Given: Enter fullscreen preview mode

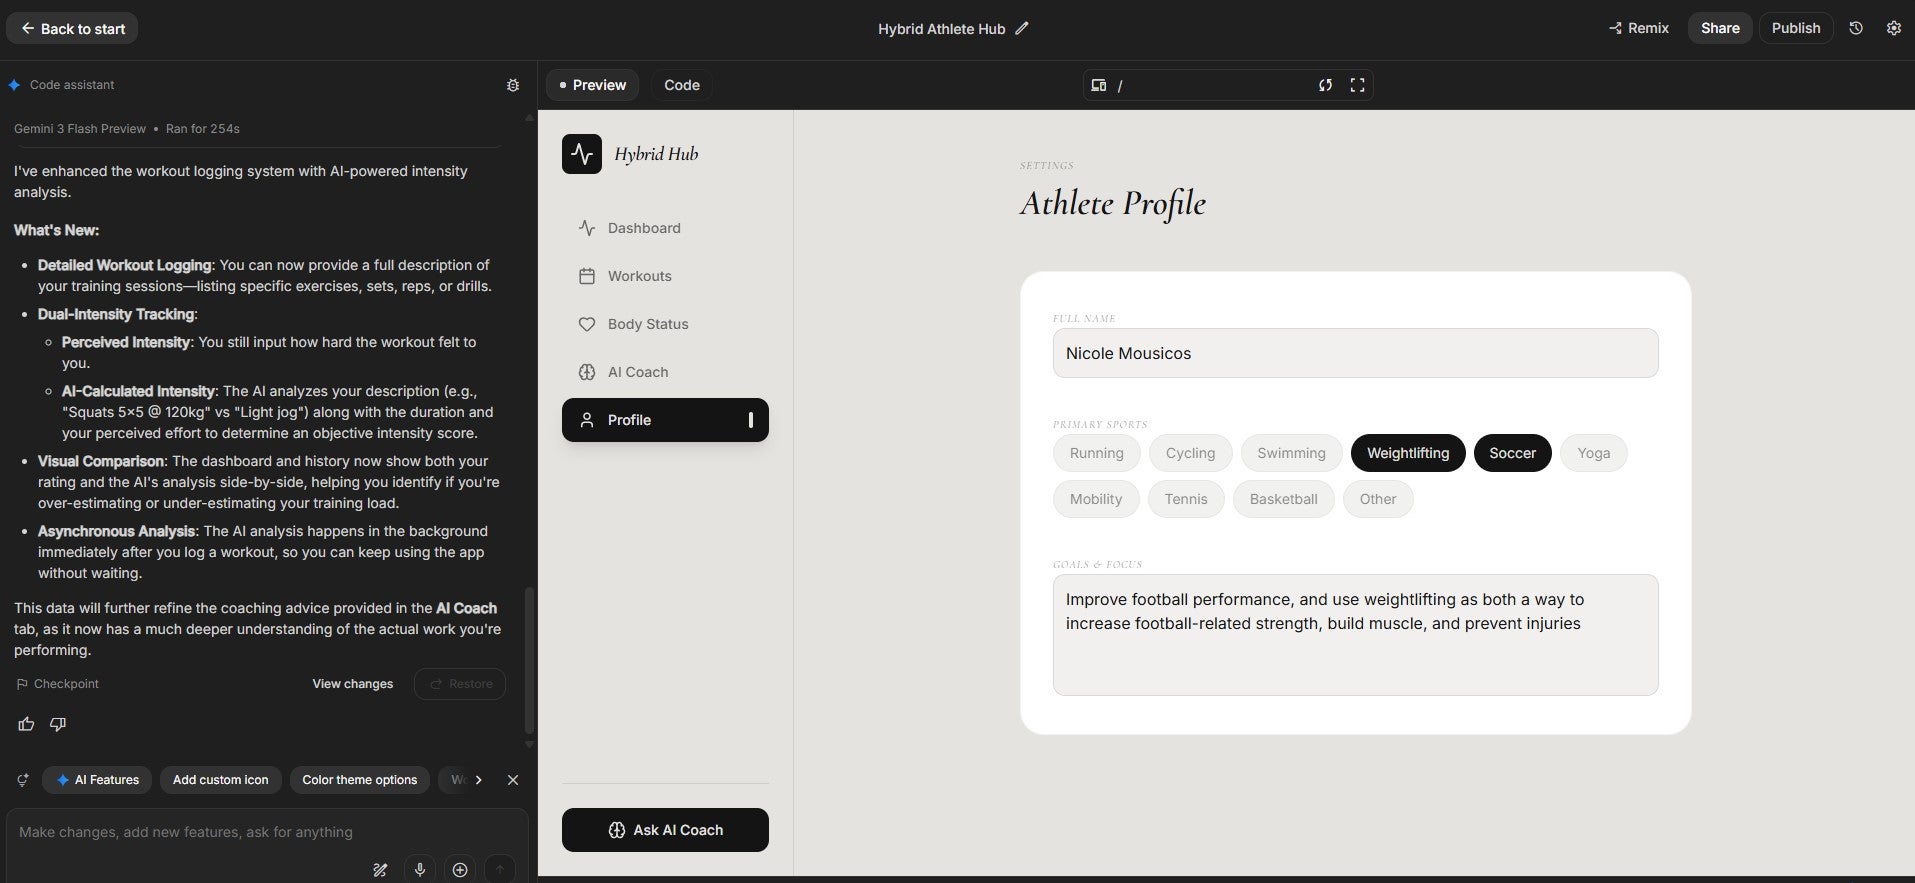Looking at the screenshot, I should coord(1357,85).
